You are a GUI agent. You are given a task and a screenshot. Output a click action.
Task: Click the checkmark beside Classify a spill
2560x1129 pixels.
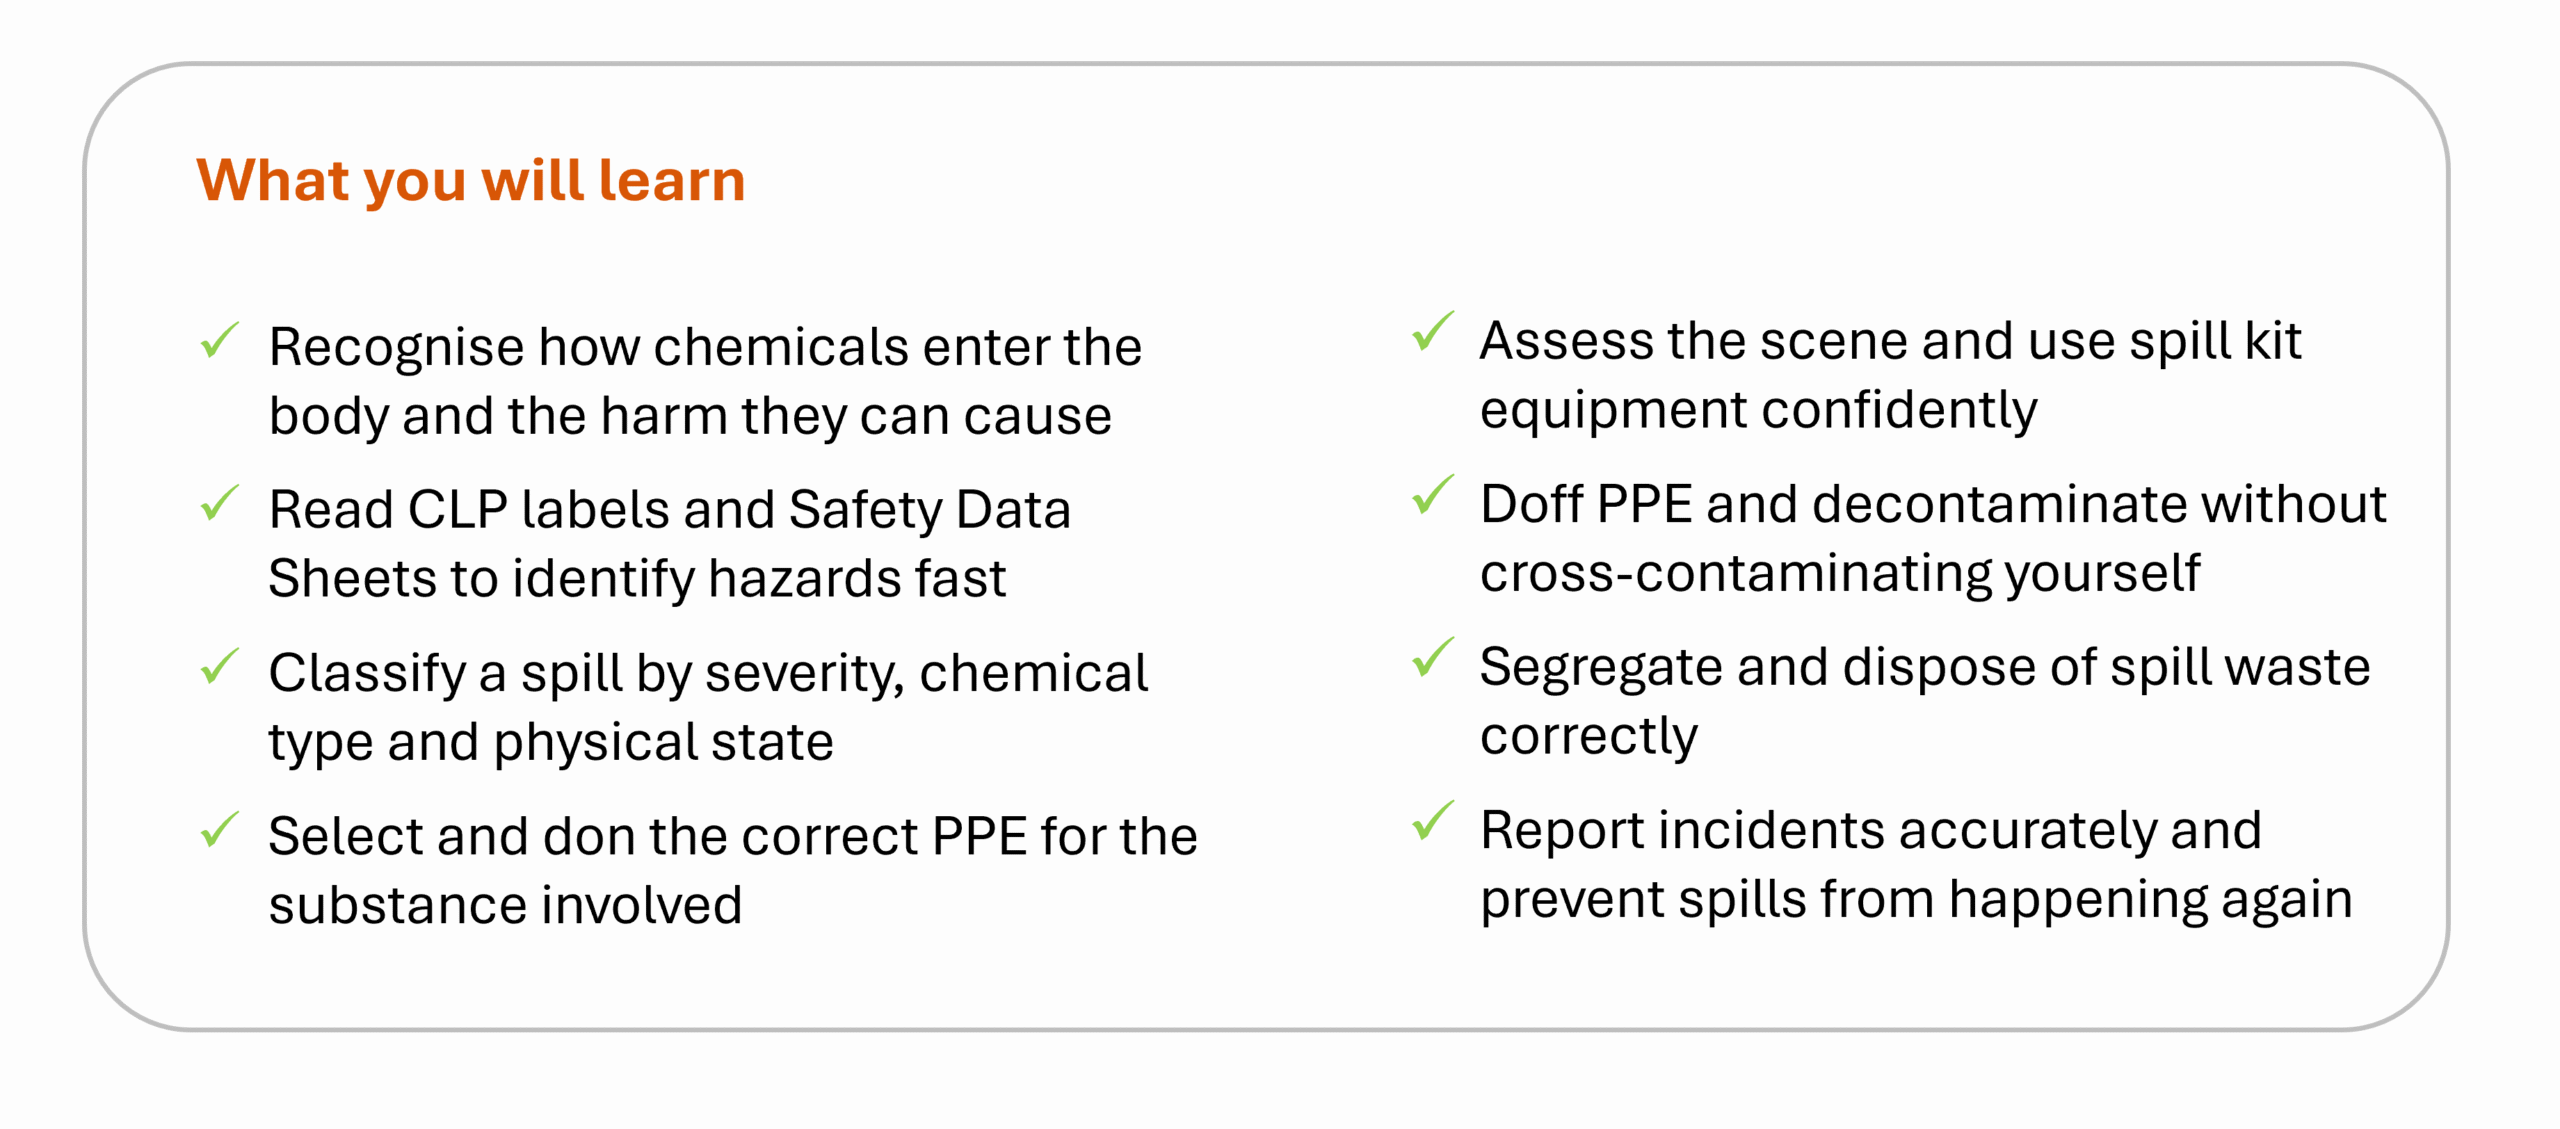[220, 666]
